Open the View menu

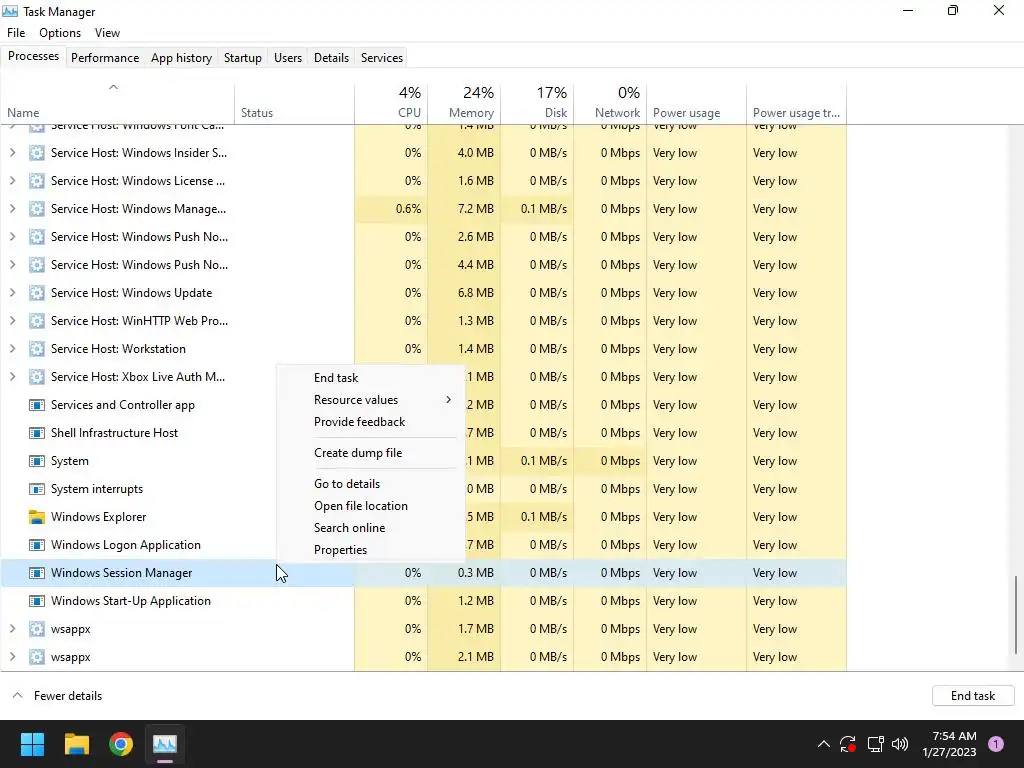tap(107, 33)
